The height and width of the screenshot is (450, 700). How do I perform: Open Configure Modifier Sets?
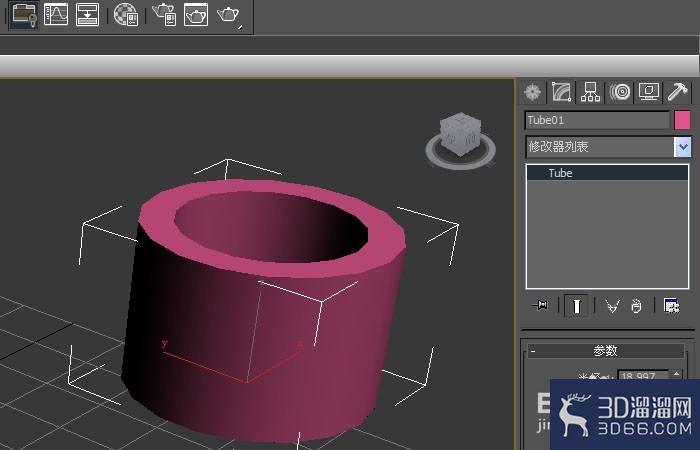click(671, 306)
